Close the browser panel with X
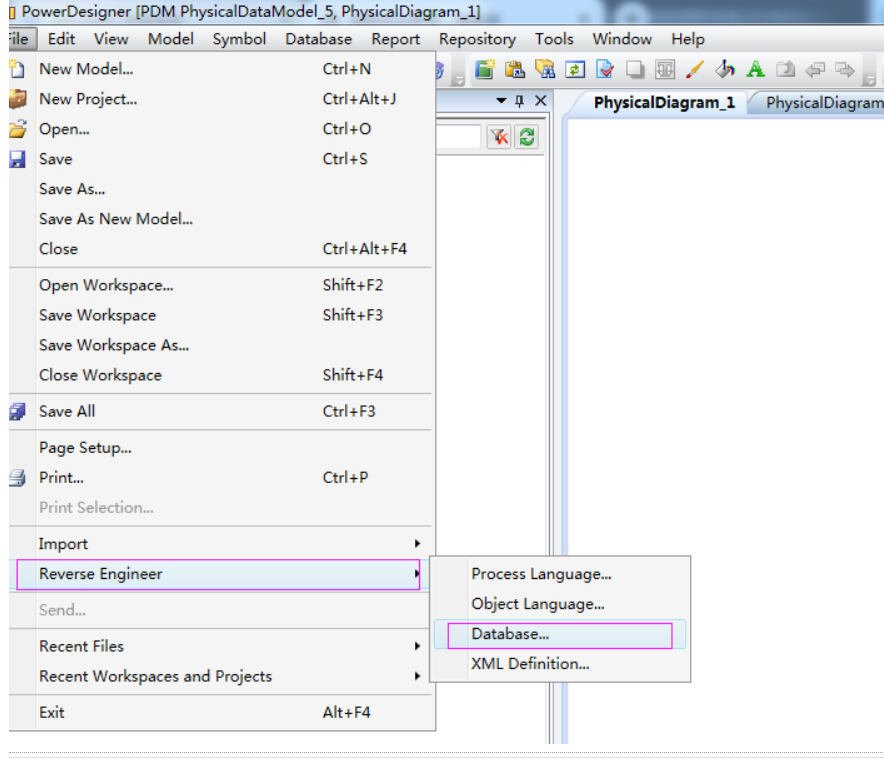 [541, 100]
